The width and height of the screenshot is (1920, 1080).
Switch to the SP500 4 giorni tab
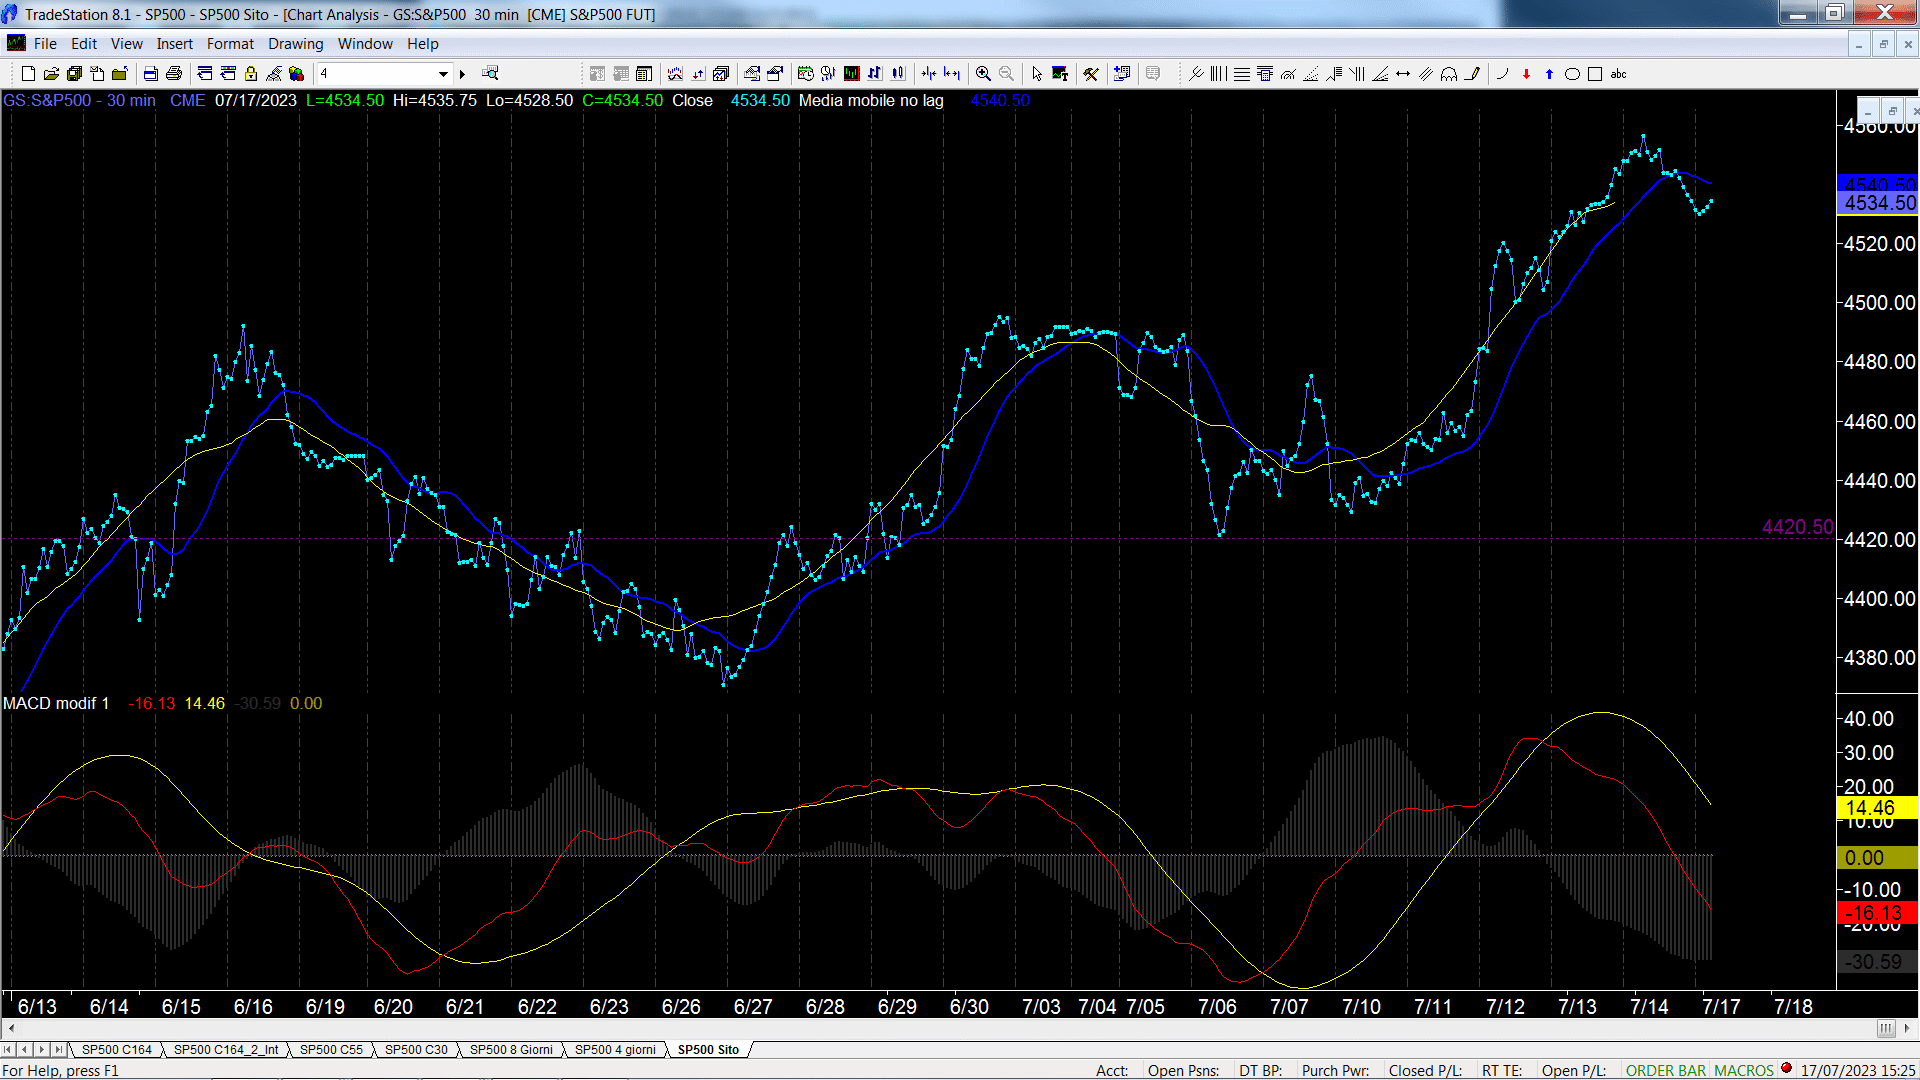[x=615, y=1049]
